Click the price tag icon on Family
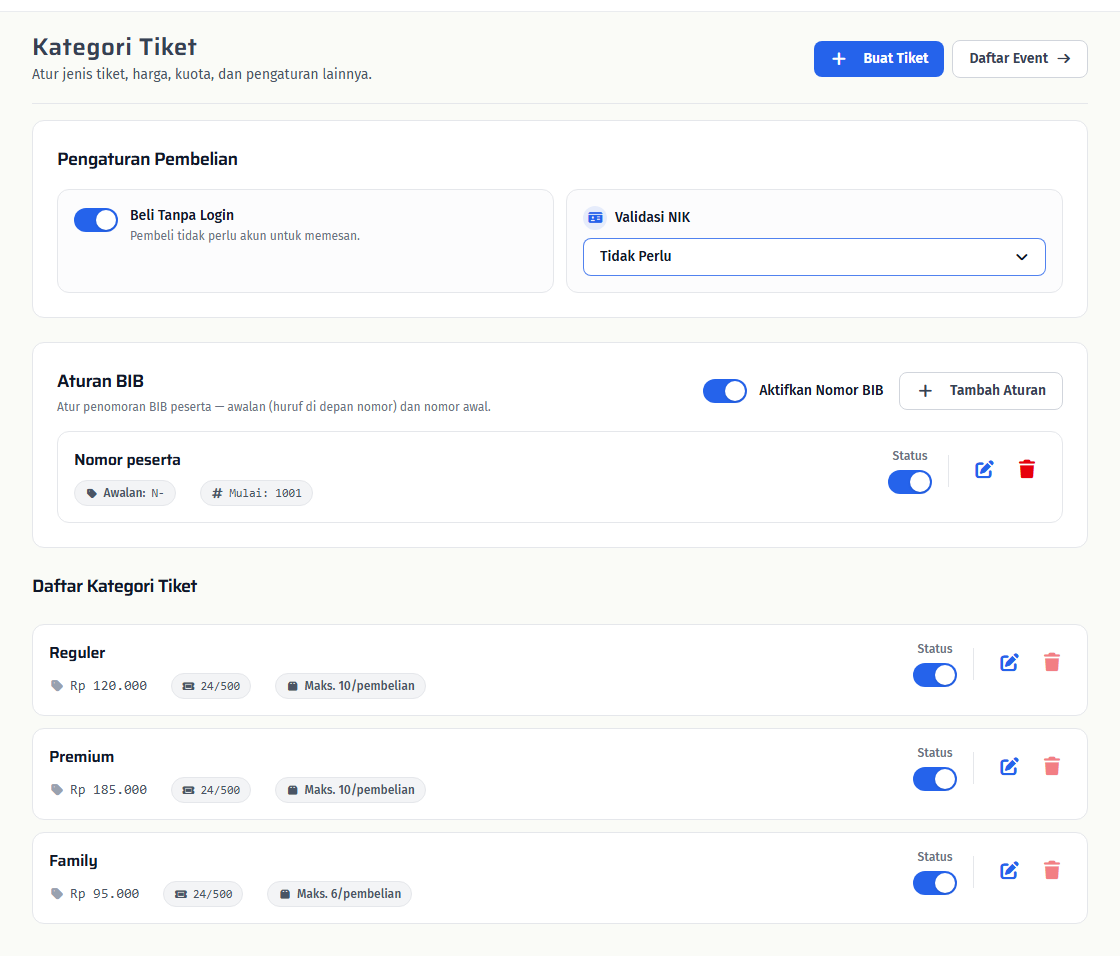This screenshot has width=1120, height=956. (57, 894)
